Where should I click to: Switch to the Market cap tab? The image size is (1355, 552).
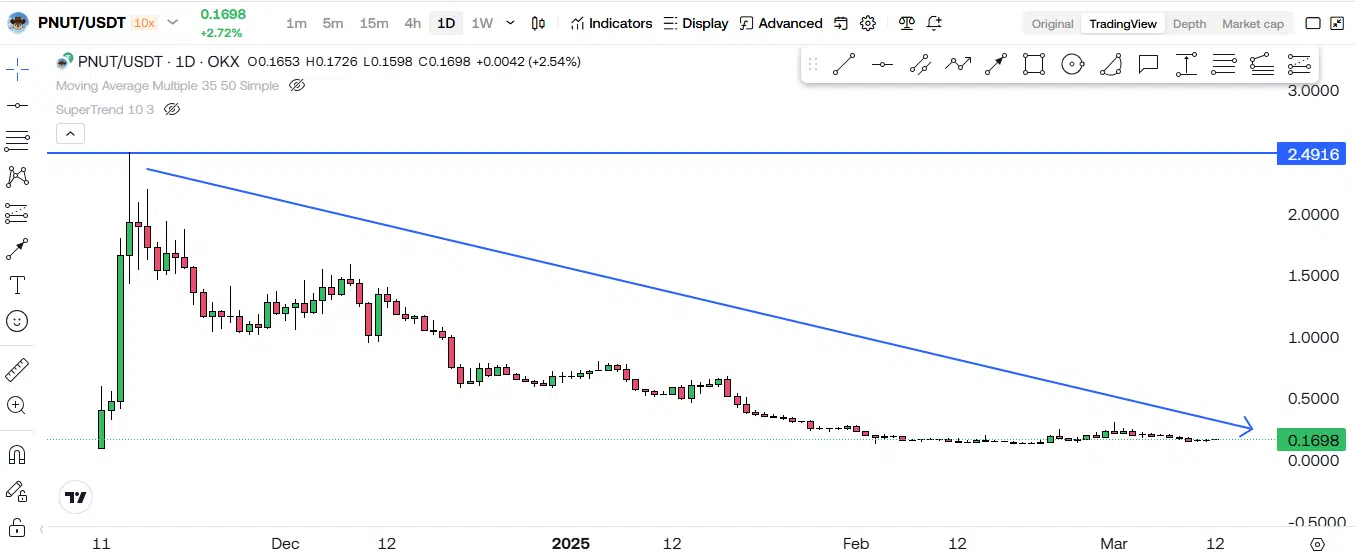[x=1253, y=23]
